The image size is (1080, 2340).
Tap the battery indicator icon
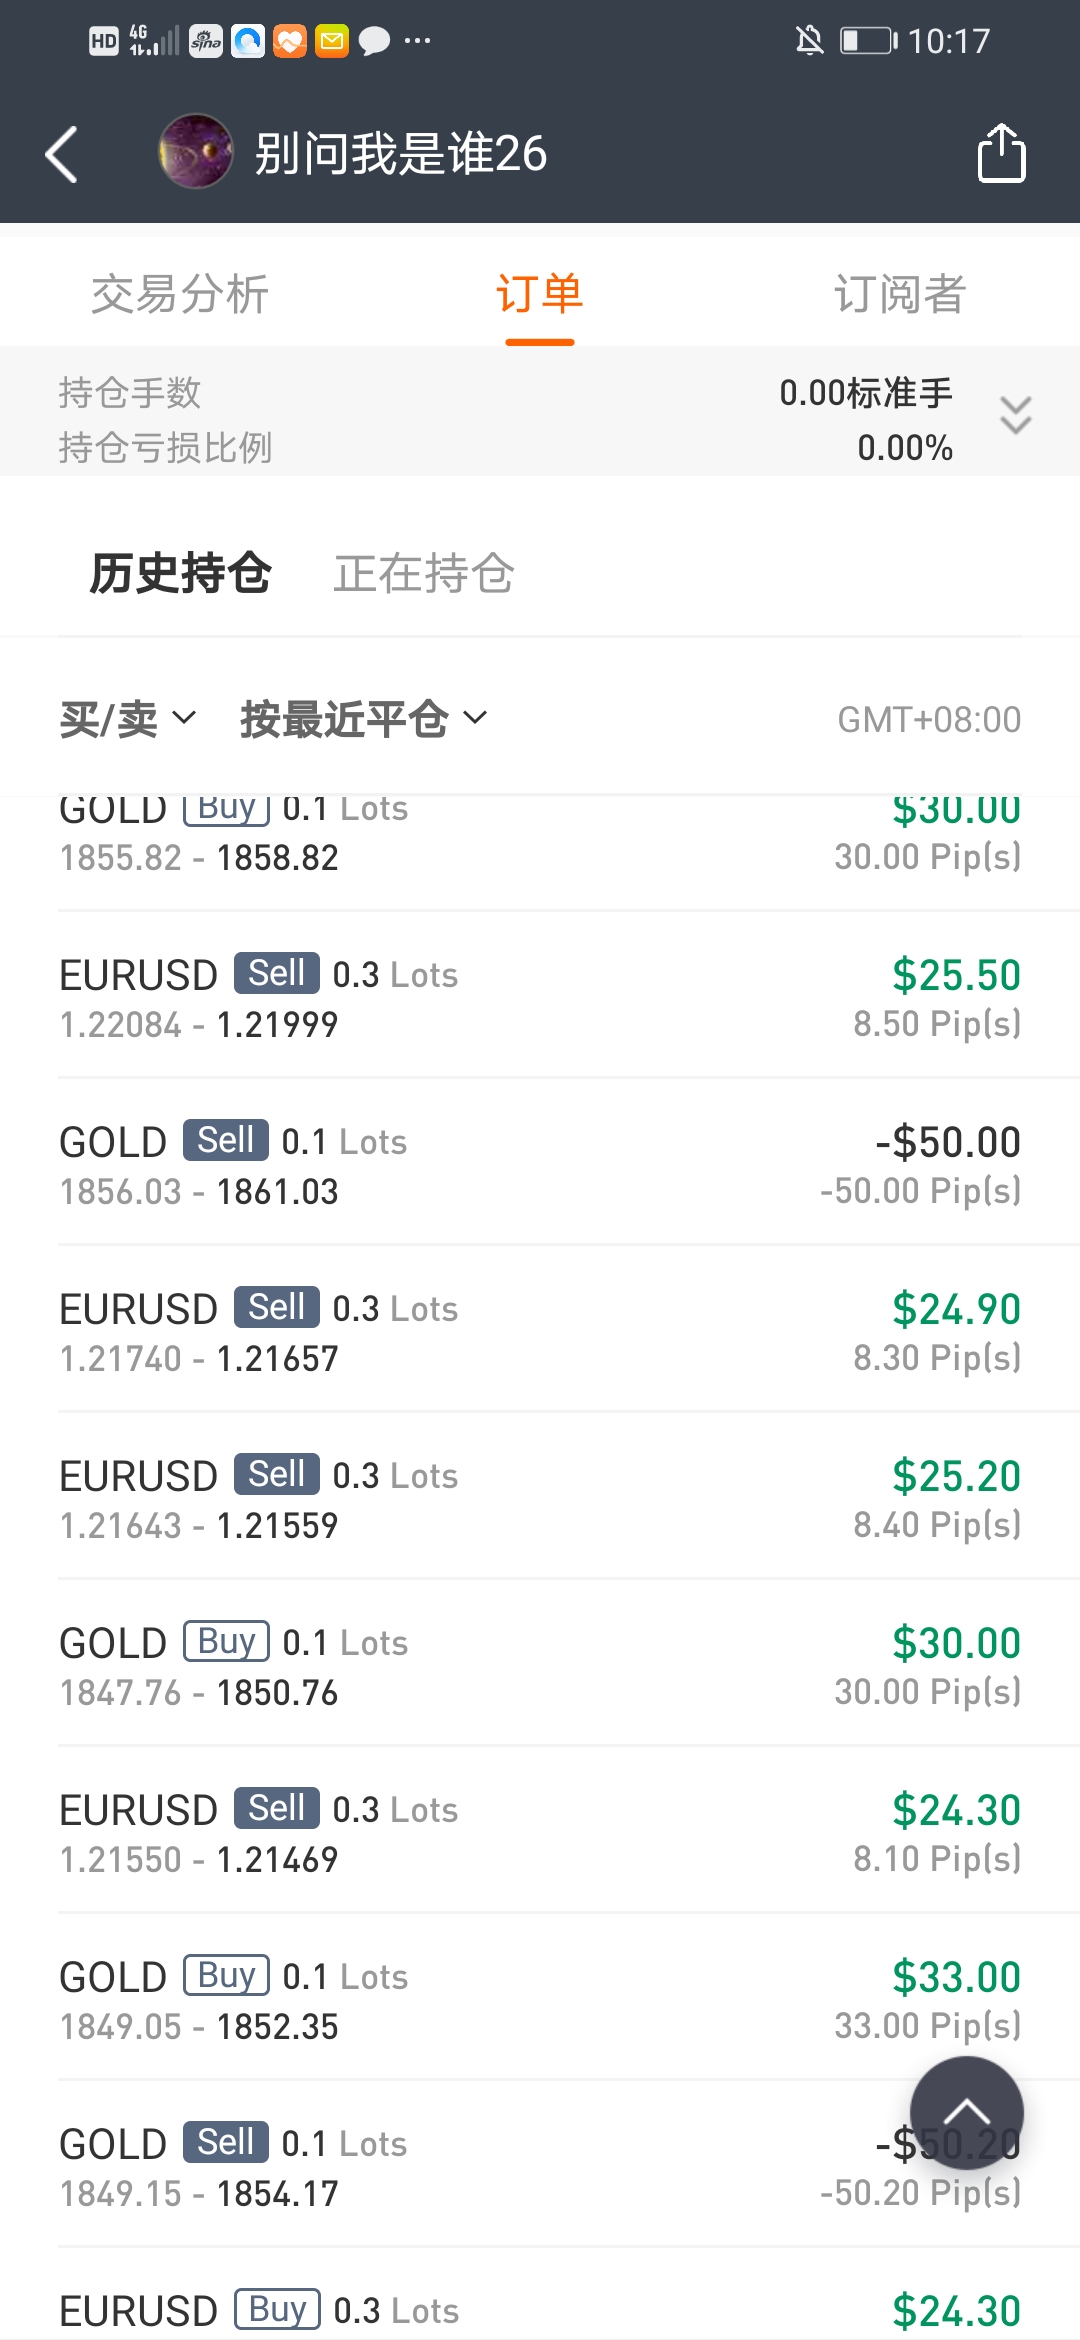(868, 41)
